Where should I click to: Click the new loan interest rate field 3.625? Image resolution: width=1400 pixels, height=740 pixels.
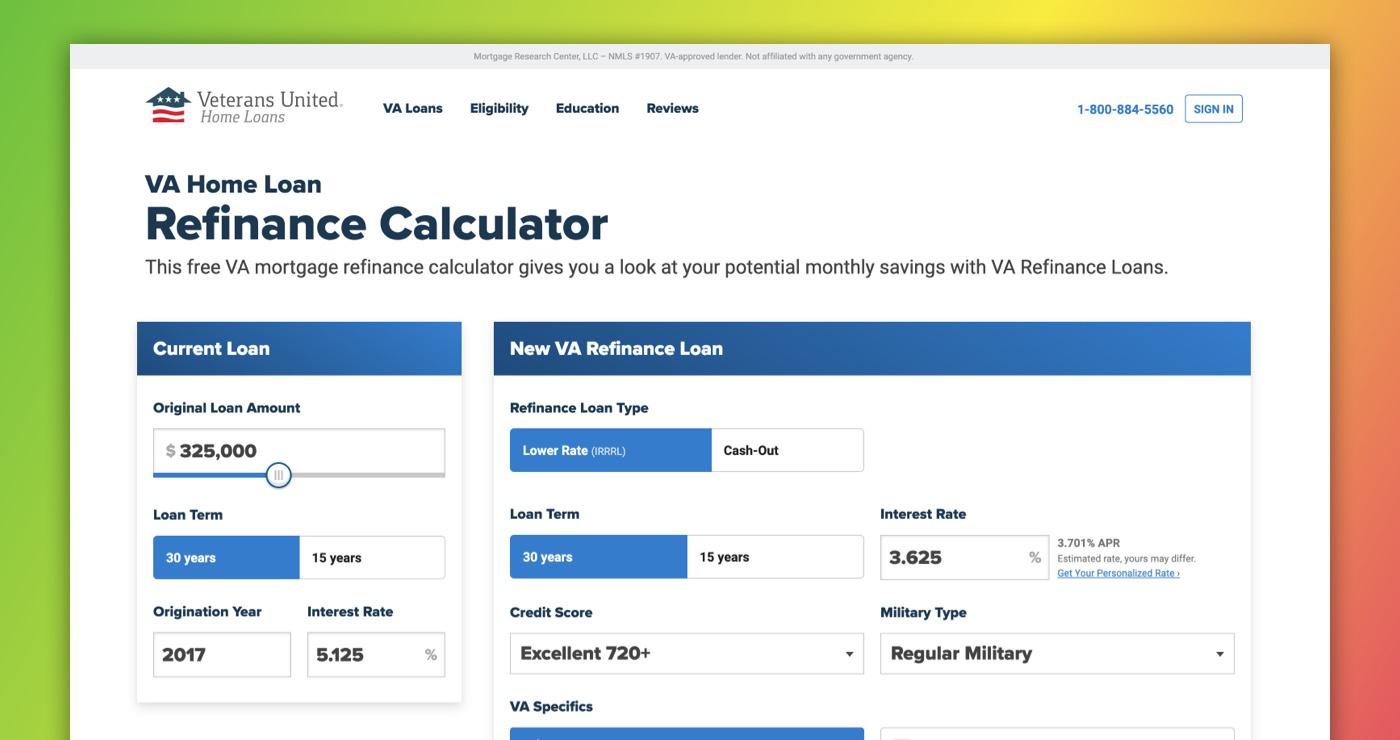click(965, 557)
